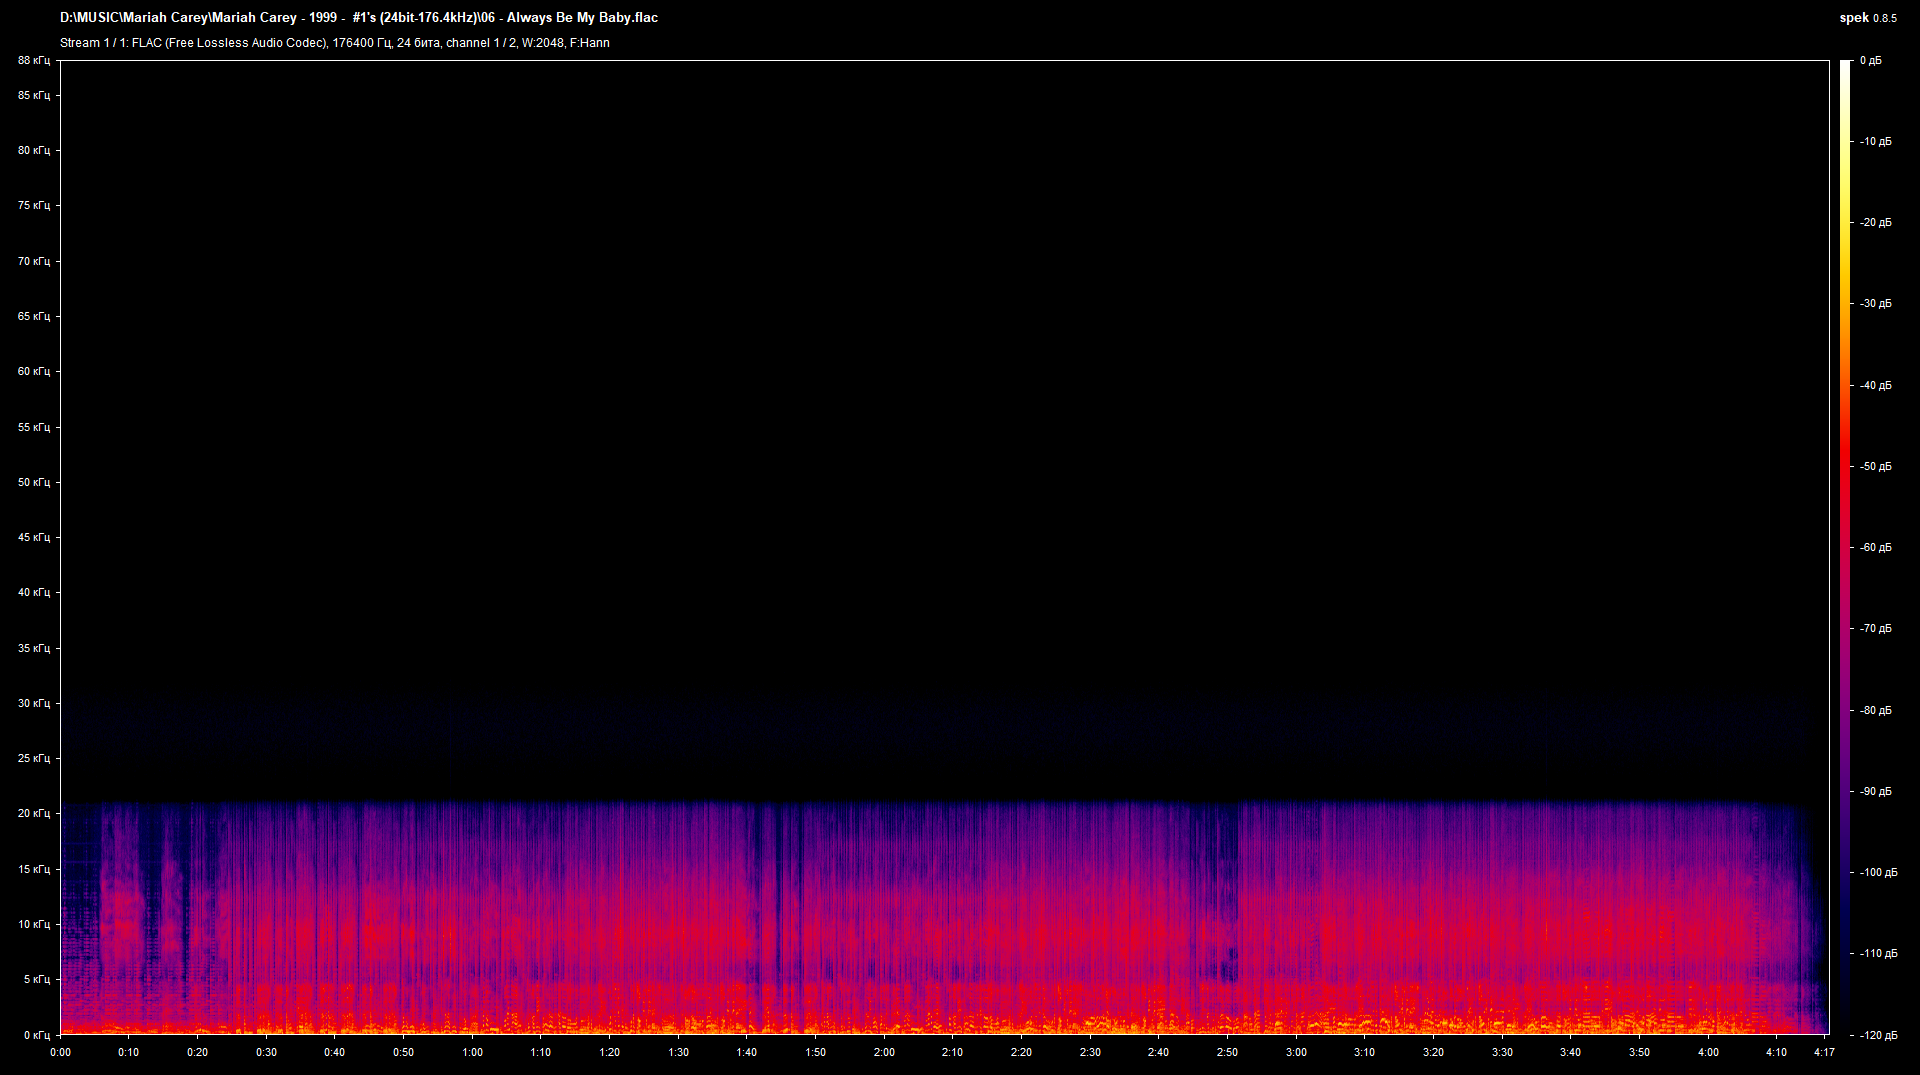1920x1075 pixels.
Task: Click the '1:40' time axis label
Action: [747, 1052]
